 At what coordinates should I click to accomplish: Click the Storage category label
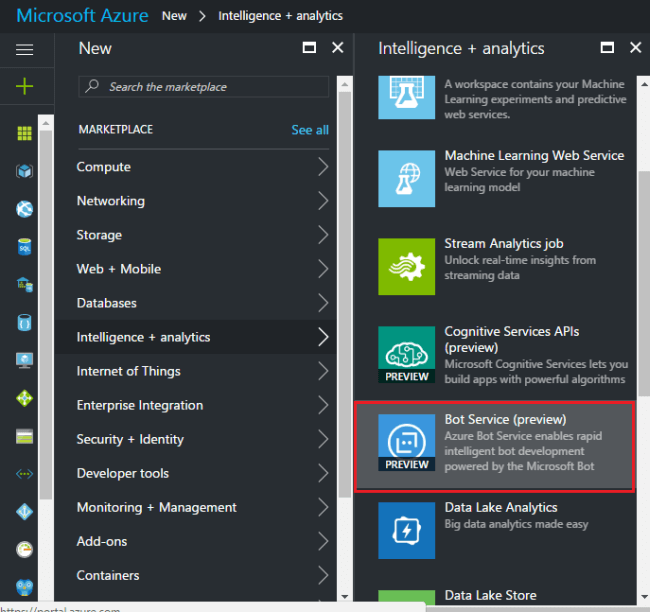(x=99, y=235)
